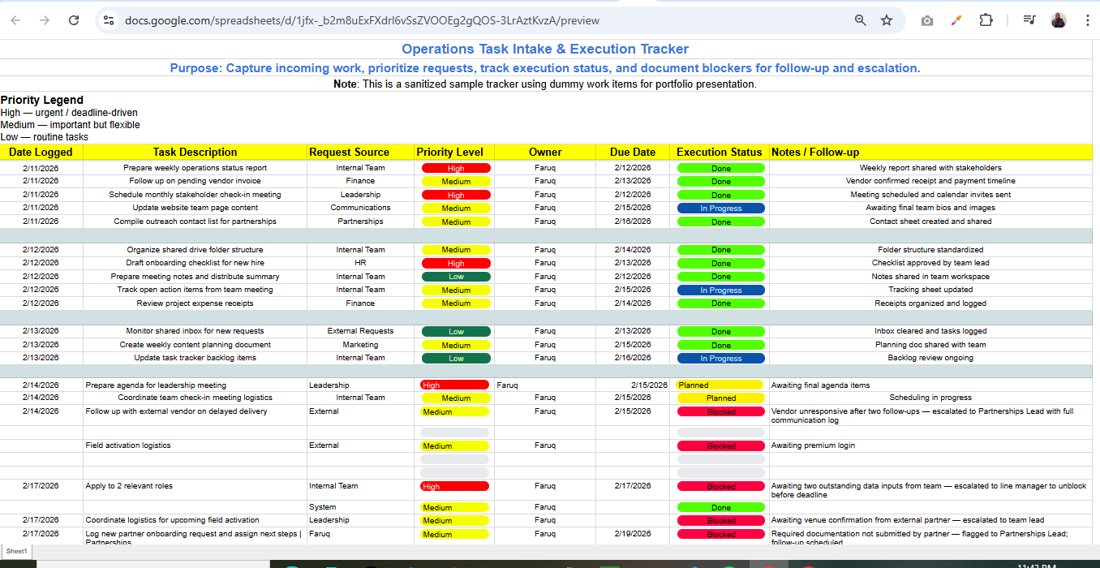Select the 'External Requests' source cell
The image size is (1100, 568).
pos(361,331)
